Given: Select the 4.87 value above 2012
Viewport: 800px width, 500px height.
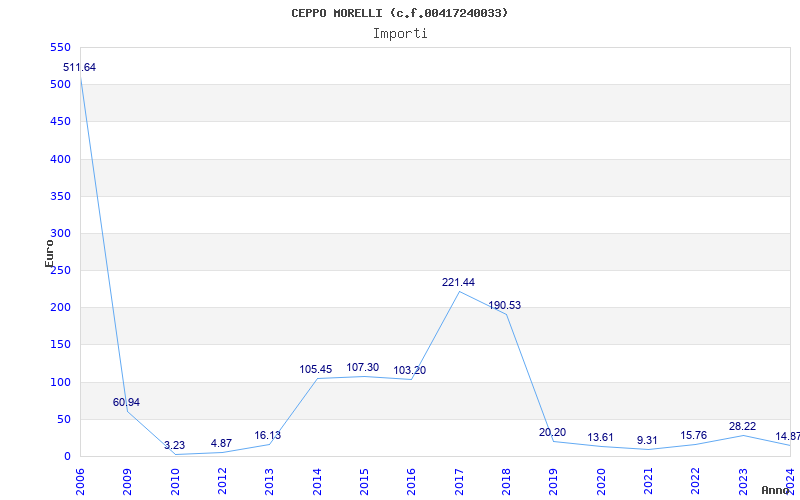Looking at the screenshot, I should click(221, 443).
